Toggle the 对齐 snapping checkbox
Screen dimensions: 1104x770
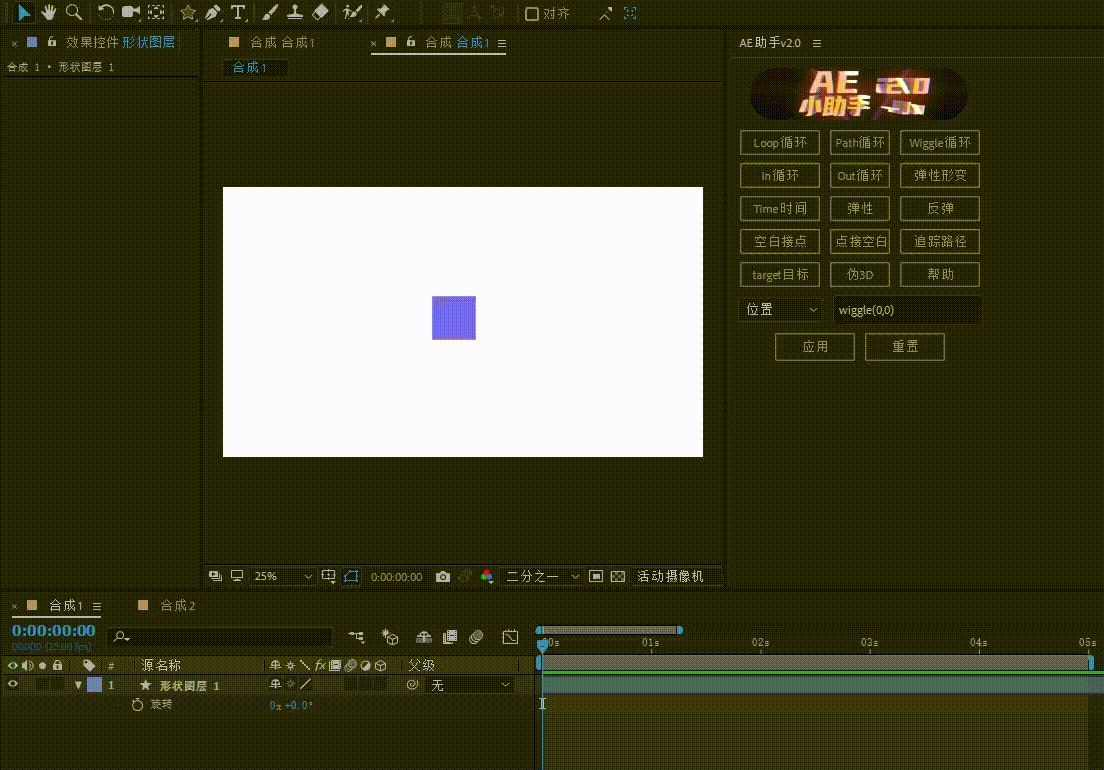coord(532,13)
